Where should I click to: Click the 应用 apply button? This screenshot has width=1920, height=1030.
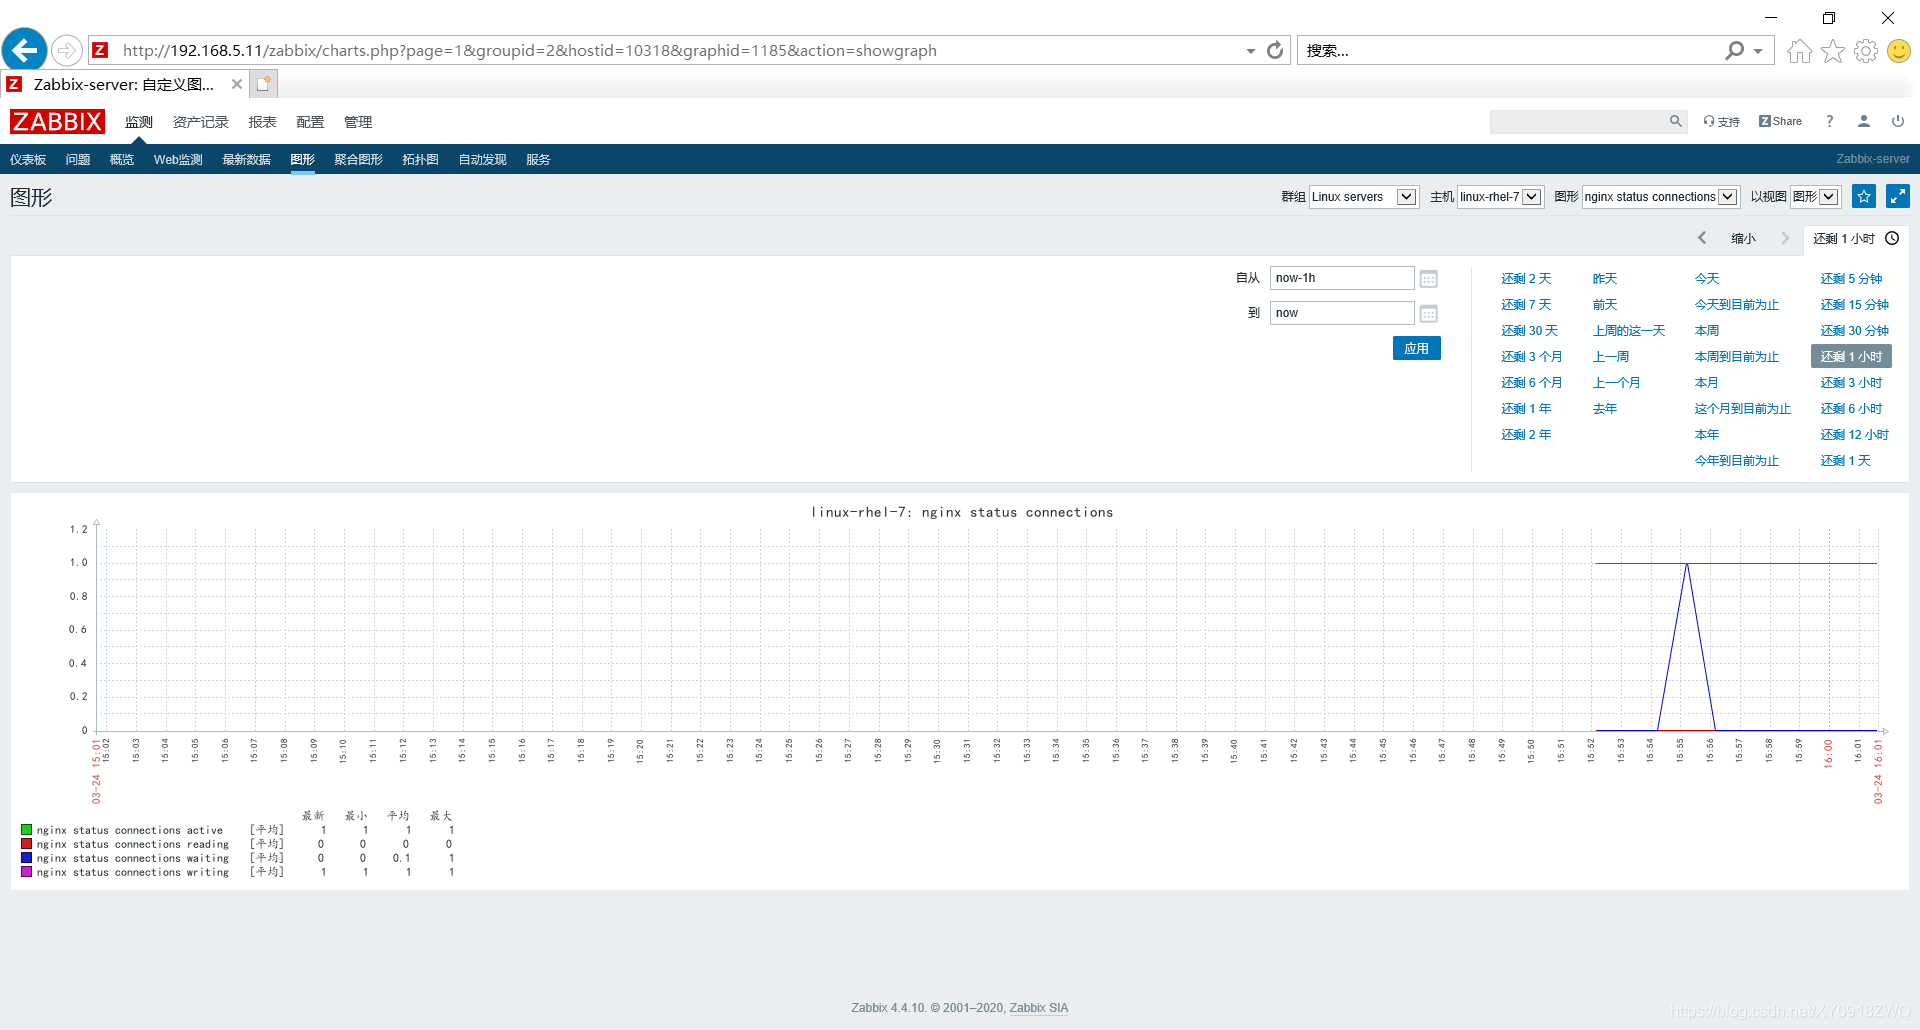click(x=1416, y=348)
